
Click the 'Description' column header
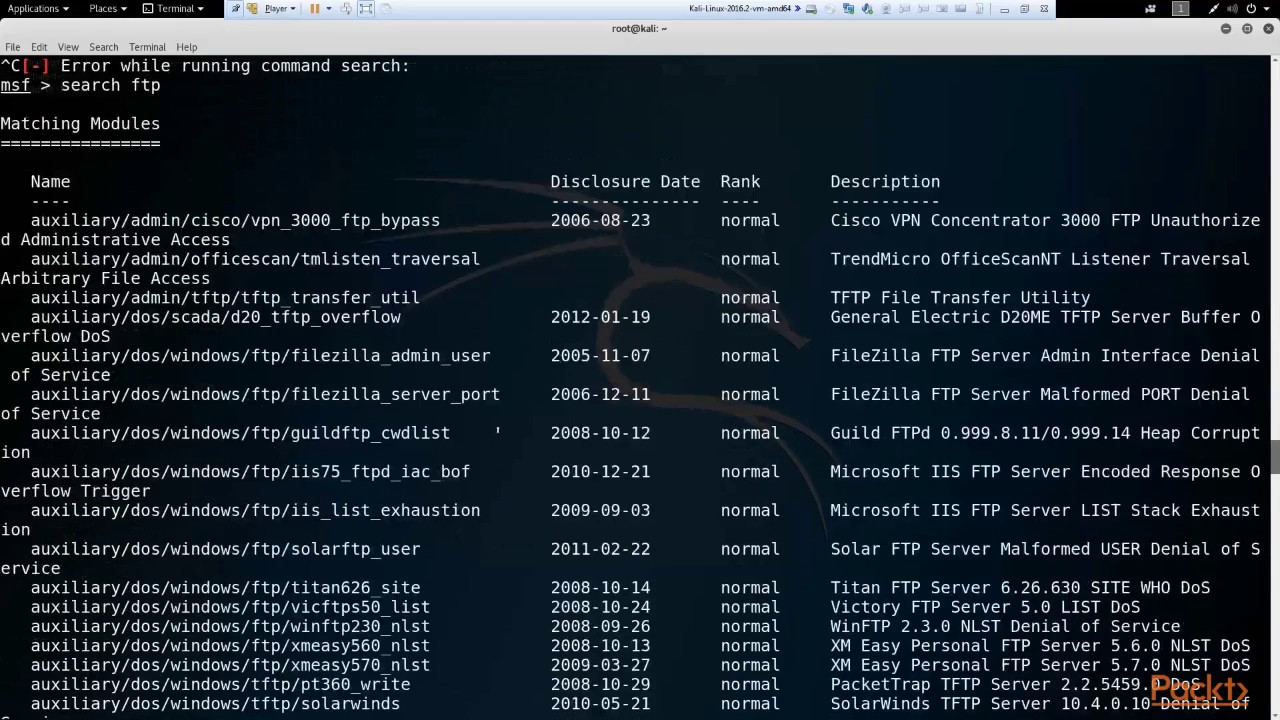[885, 182]
